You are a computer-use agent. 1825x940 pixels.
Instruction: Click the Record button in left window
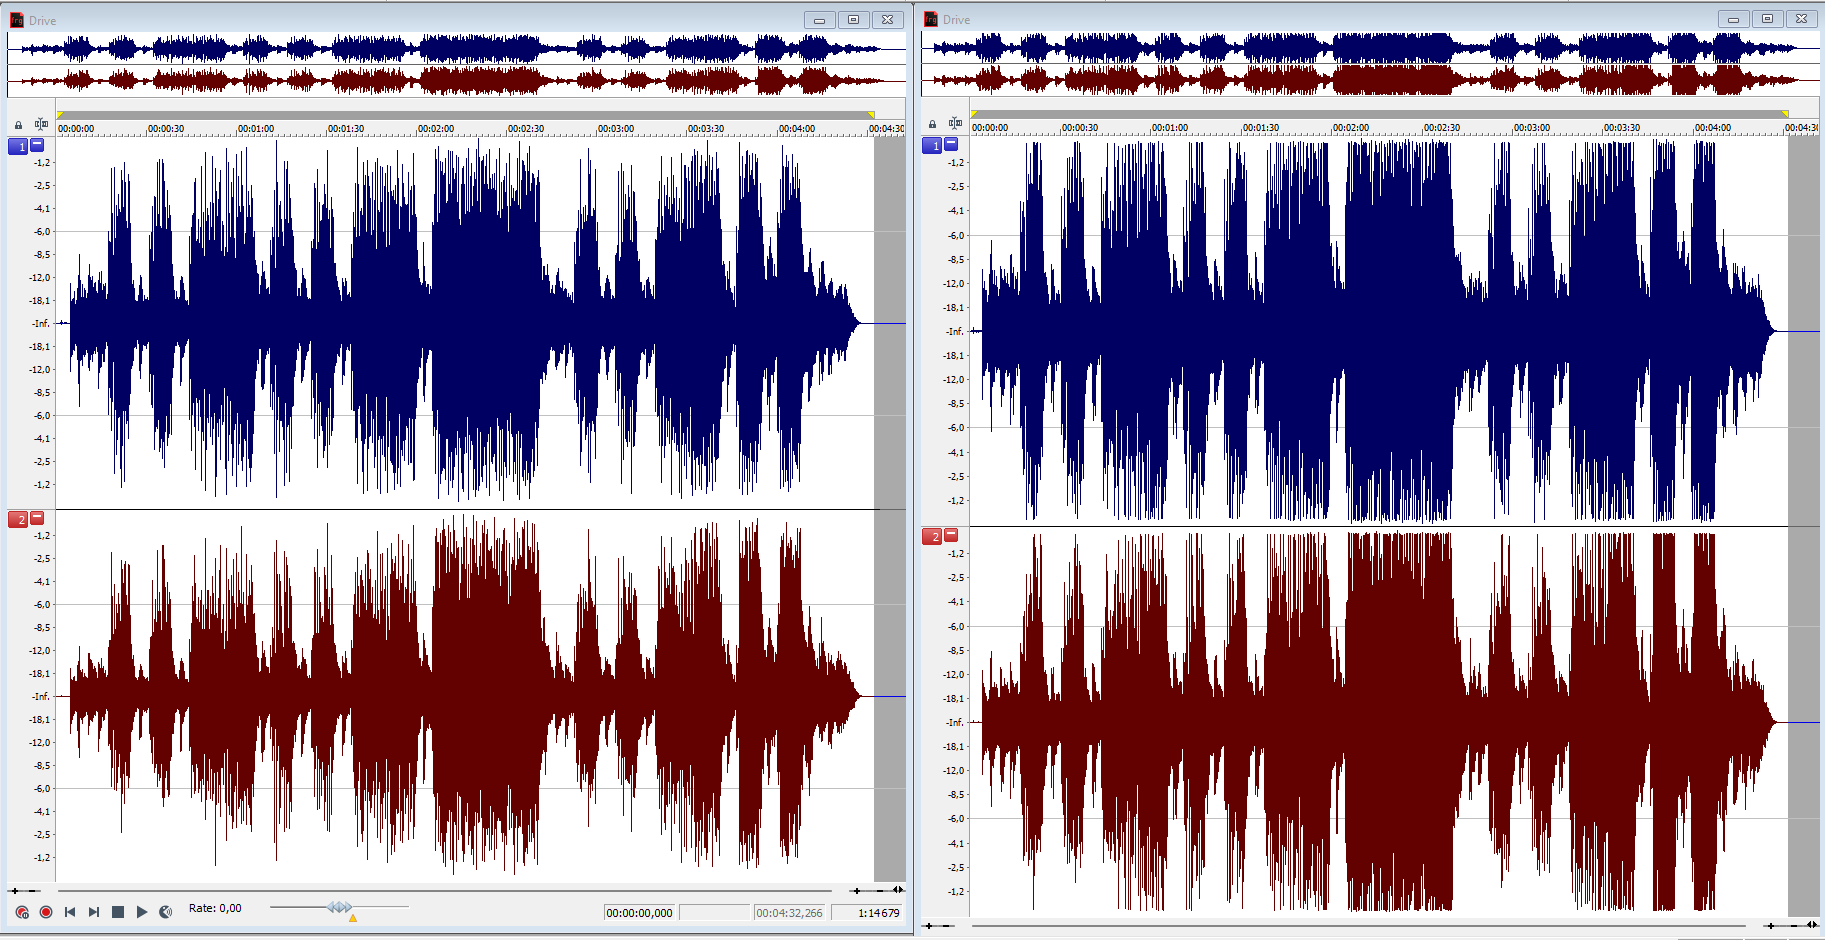click(46, 912)
